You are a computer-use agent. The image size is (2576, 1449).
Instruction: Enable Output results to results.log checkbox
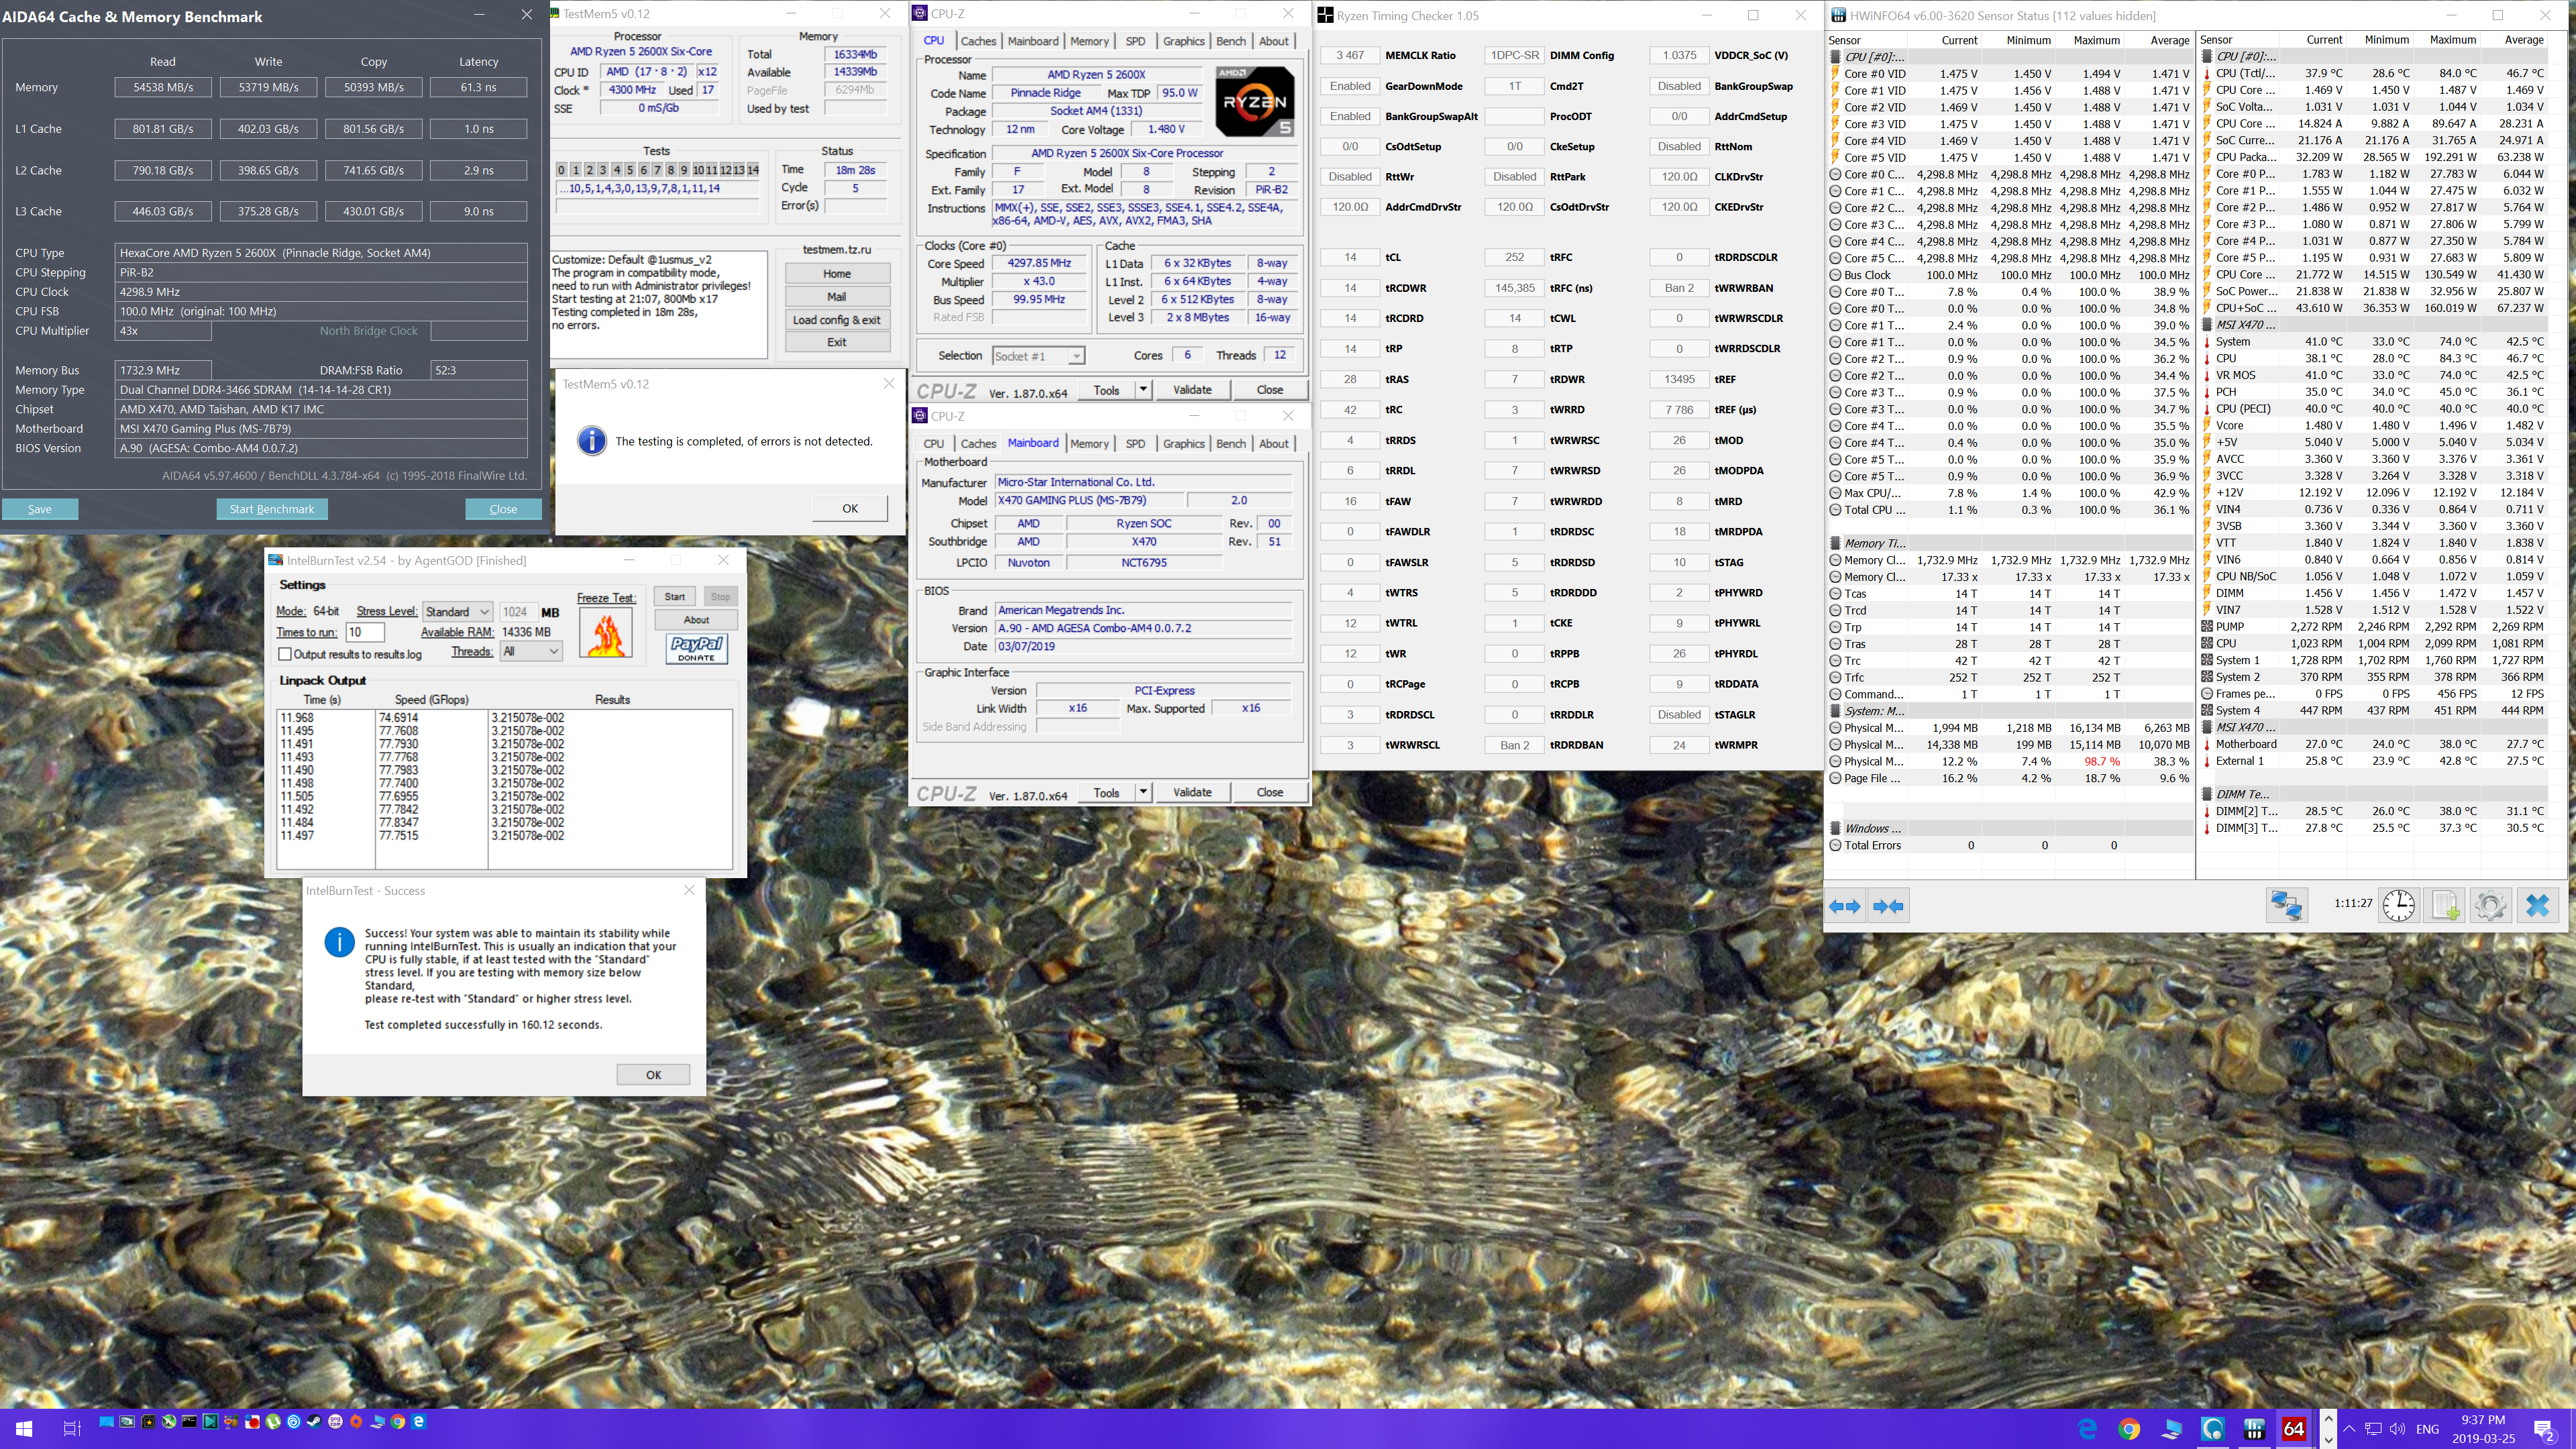(x=285, y=654)
